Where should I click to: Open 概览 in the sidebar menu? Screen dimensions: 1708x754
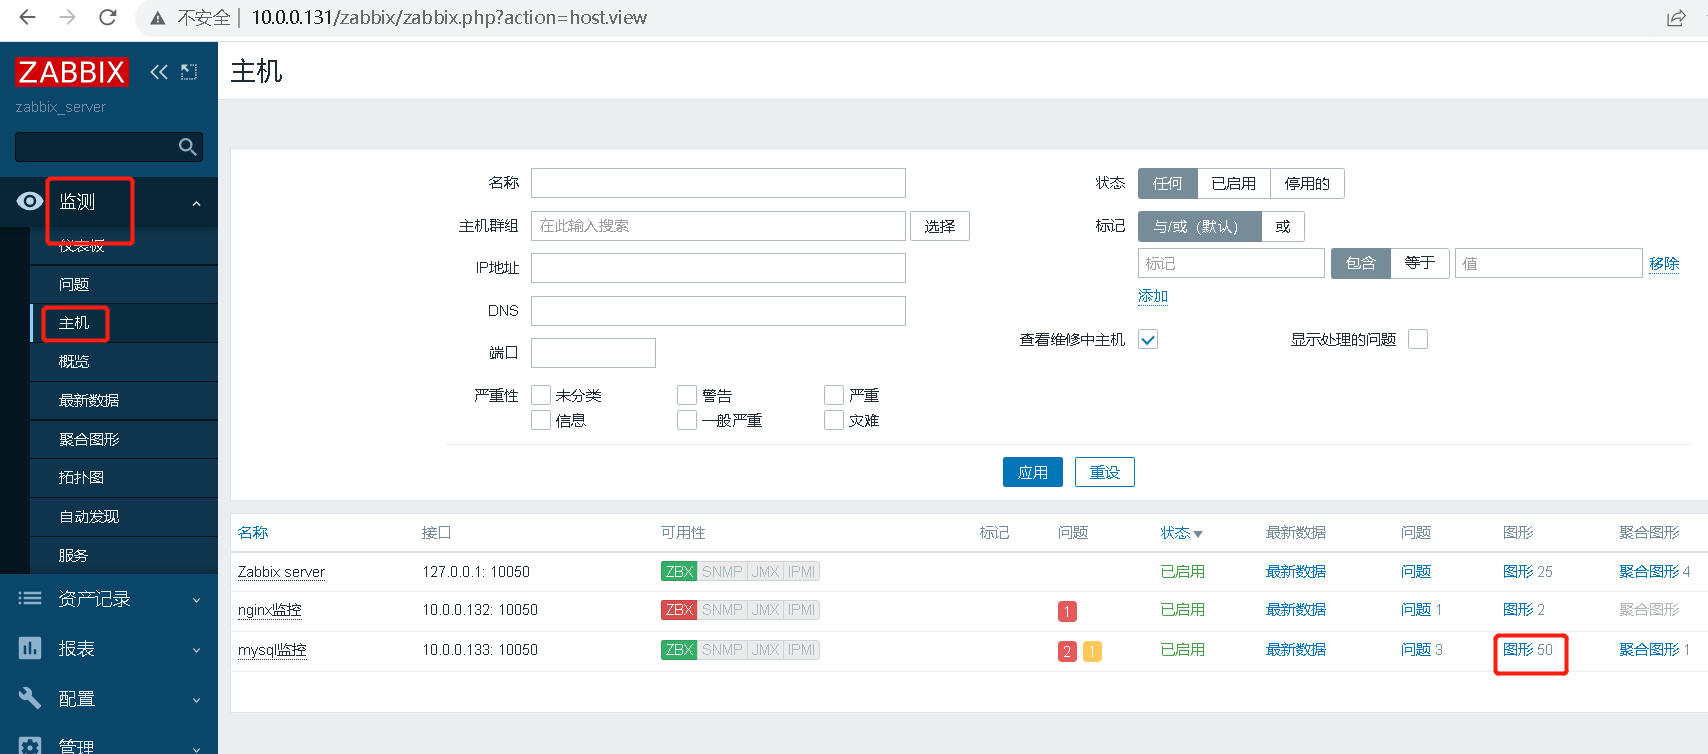pyautogui.click(x=124, y=362)
